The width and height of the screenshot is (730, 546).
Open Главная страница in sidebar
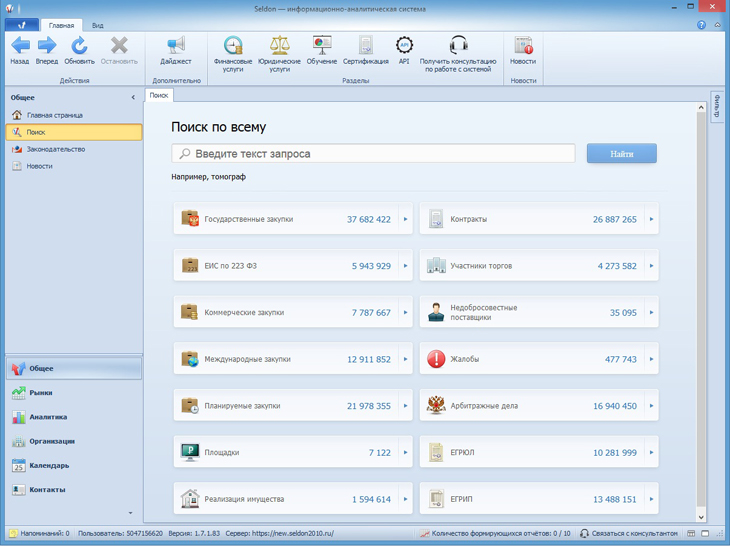[74, 115]
